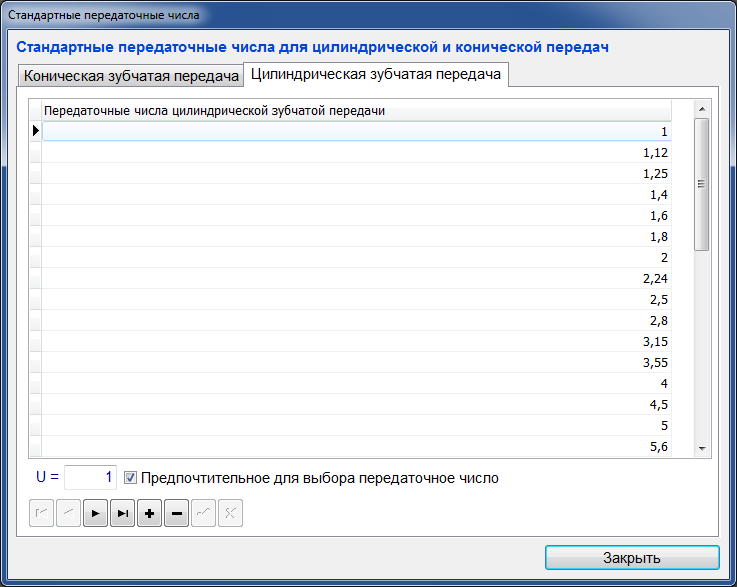Select the row with value 1,25

coord(356,173)
